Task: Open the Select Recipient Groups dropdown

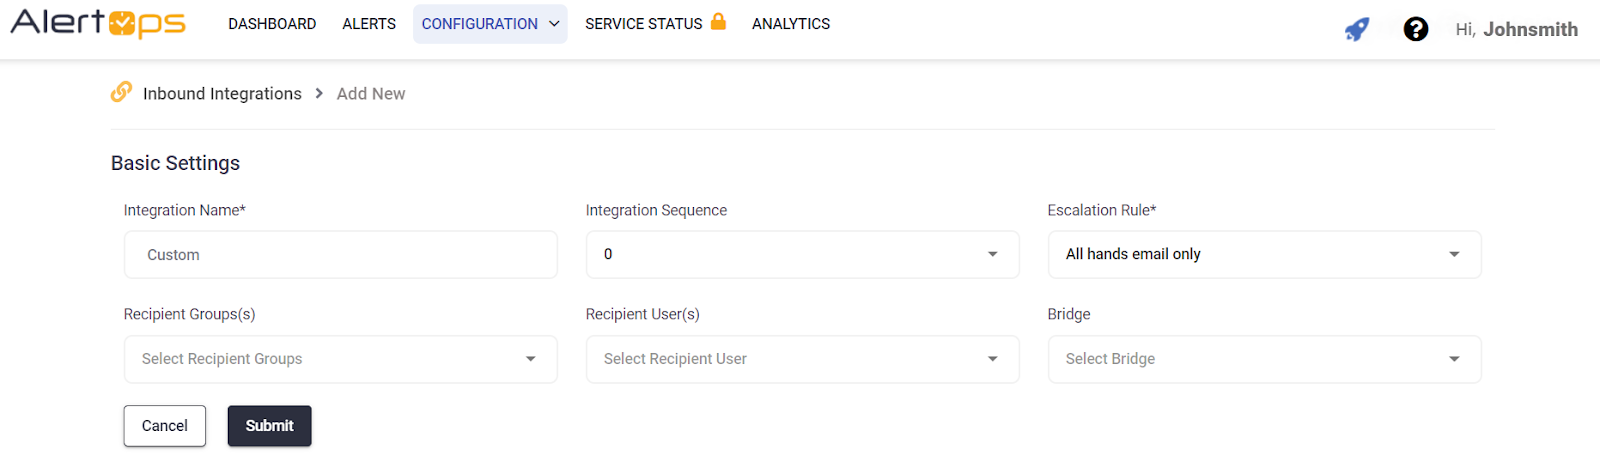Action: click(x=340, y=359)
